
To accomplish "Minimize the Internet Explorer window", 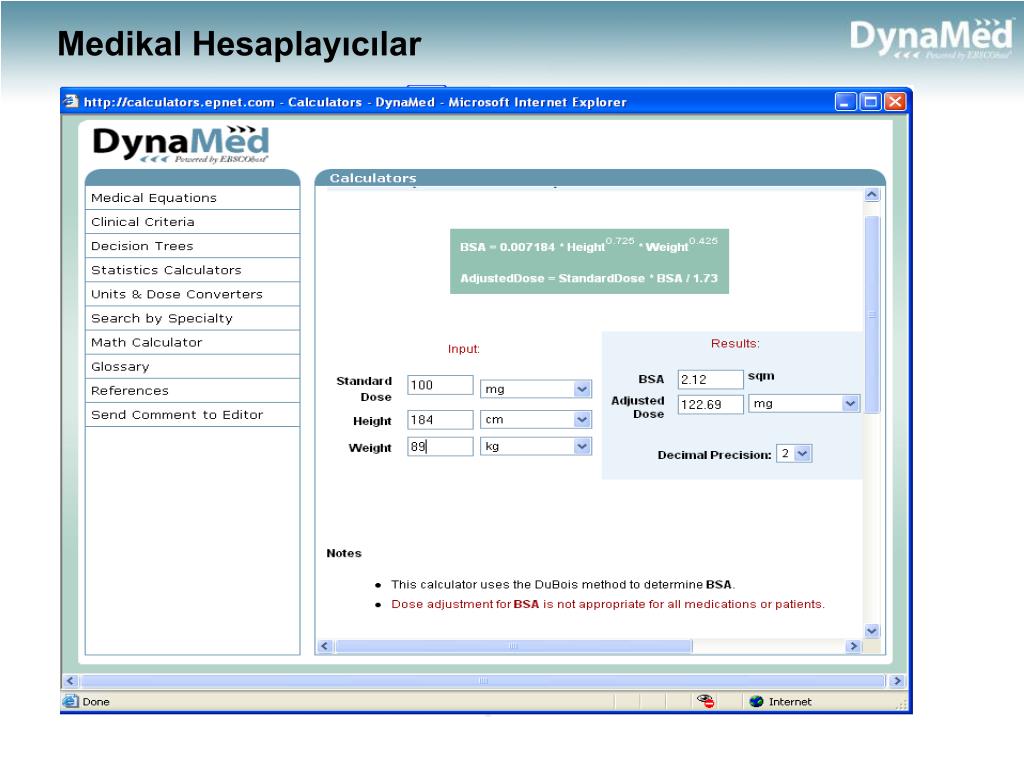I will (x=845, y=102).
